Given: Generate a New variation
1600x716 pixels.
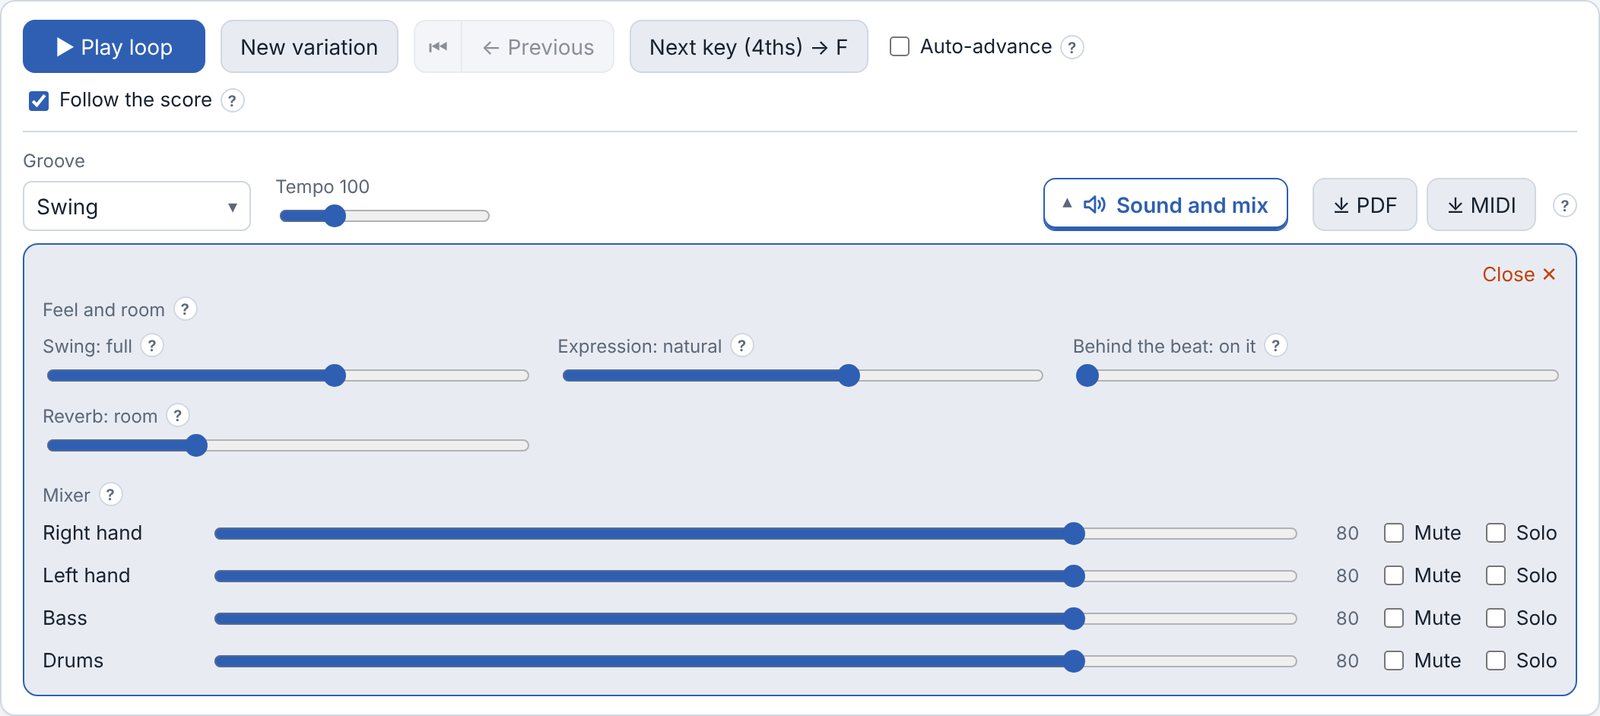Looking at the screenshot, I should 309,47.
